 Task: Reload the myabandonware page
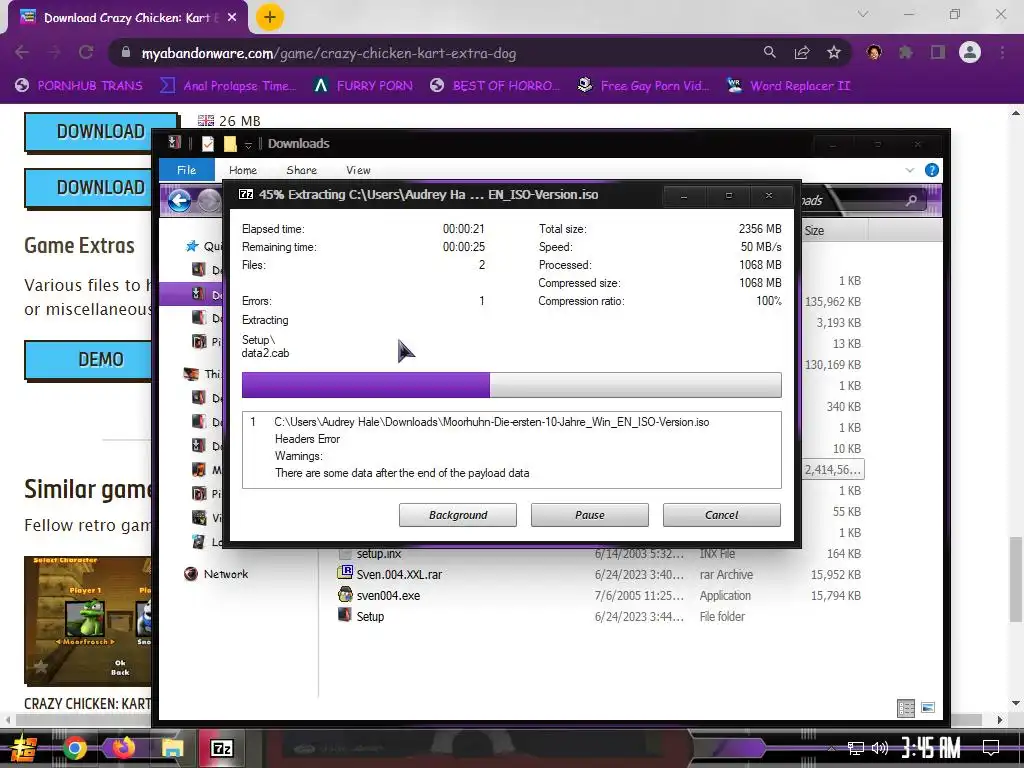(86, 53)
